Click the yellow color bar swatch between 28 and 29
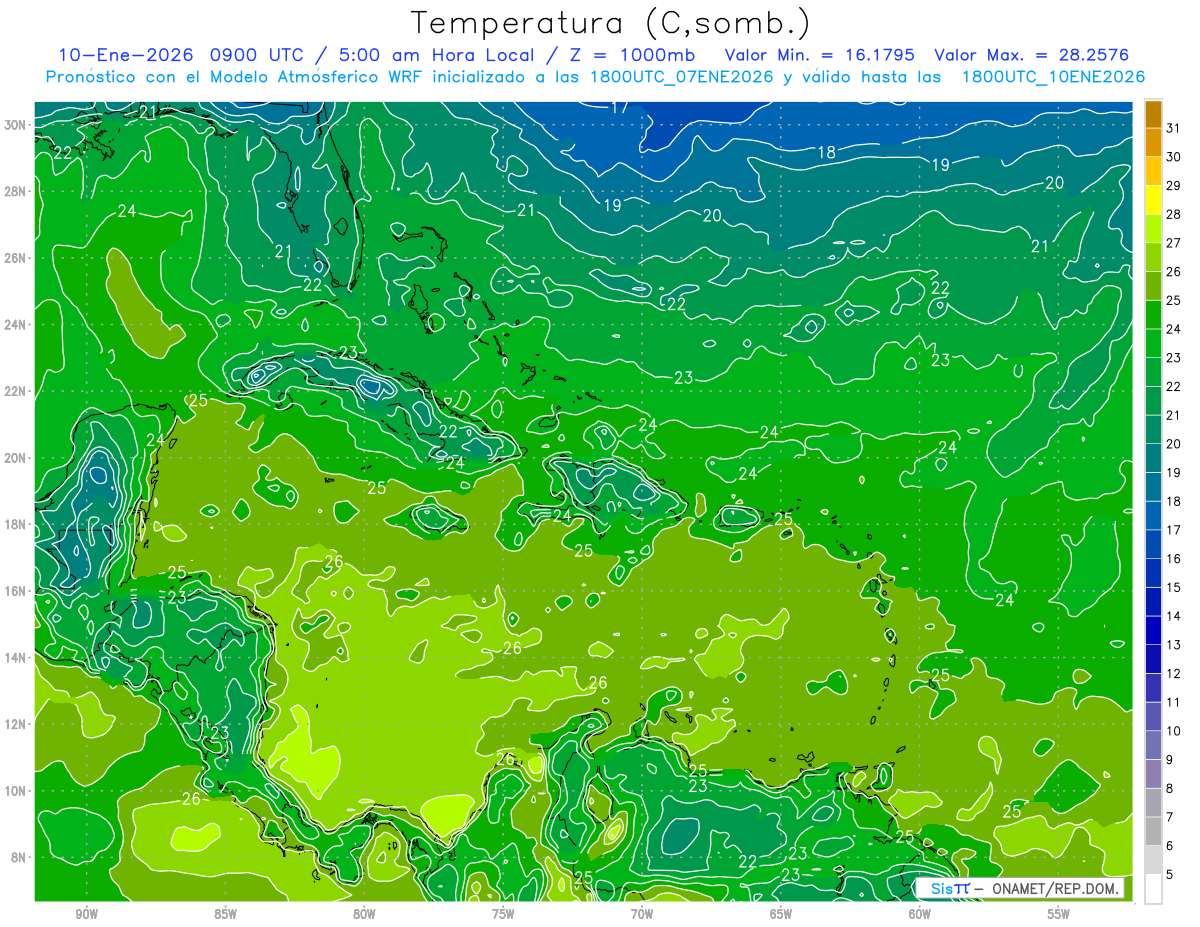This screenshot has height=927, width=1200. point(1153,200)
